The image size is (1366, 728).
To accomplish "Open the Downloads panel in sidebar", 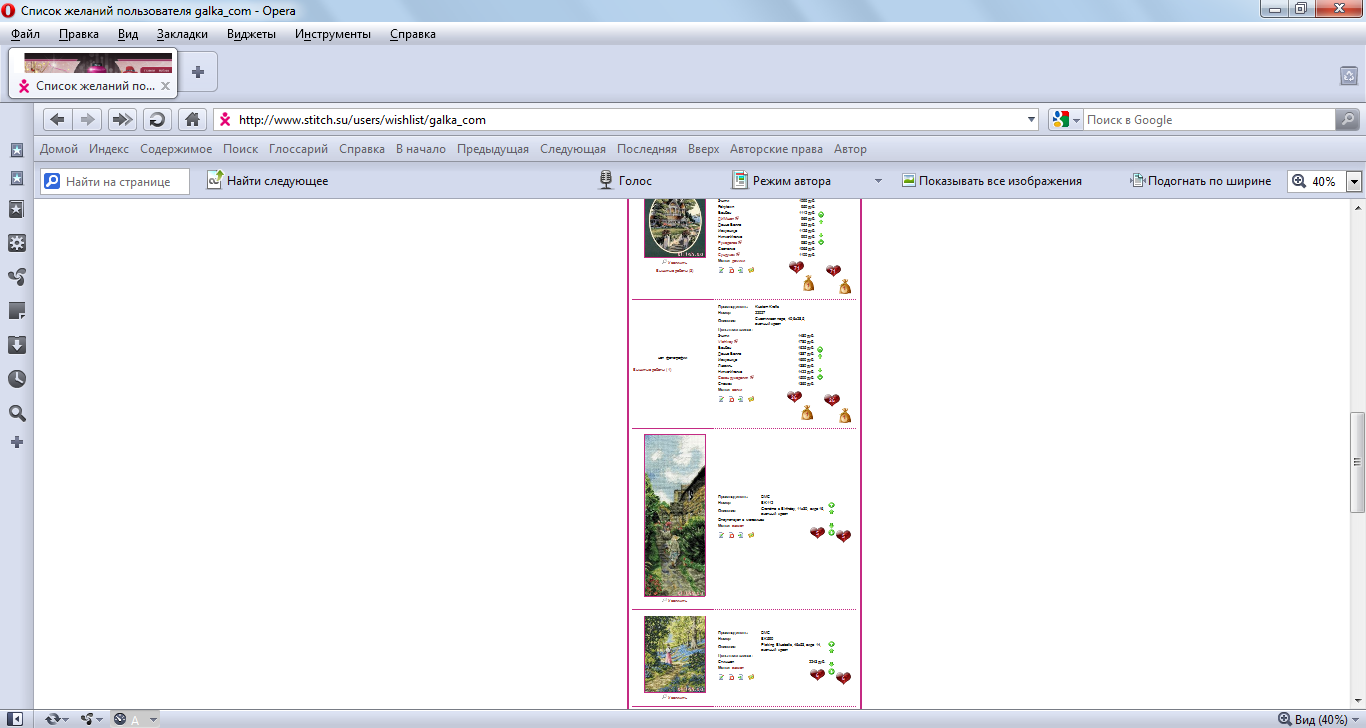I will click(x=17, y=345).
